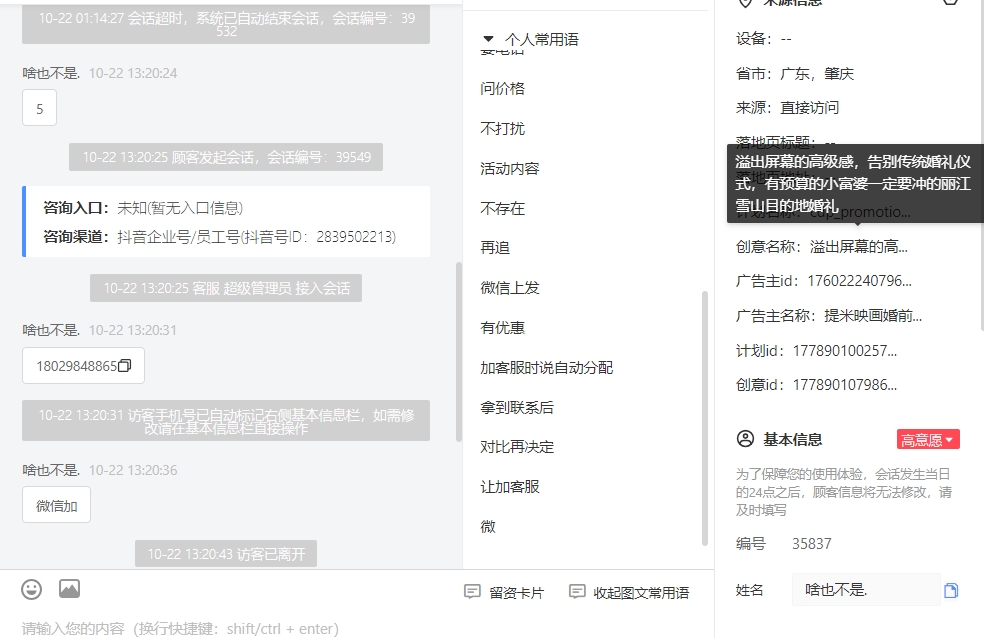This screenshot has width=984, height=638.
Task: Click the 基本信息 person icon
Action: click(x=745, y=439)
